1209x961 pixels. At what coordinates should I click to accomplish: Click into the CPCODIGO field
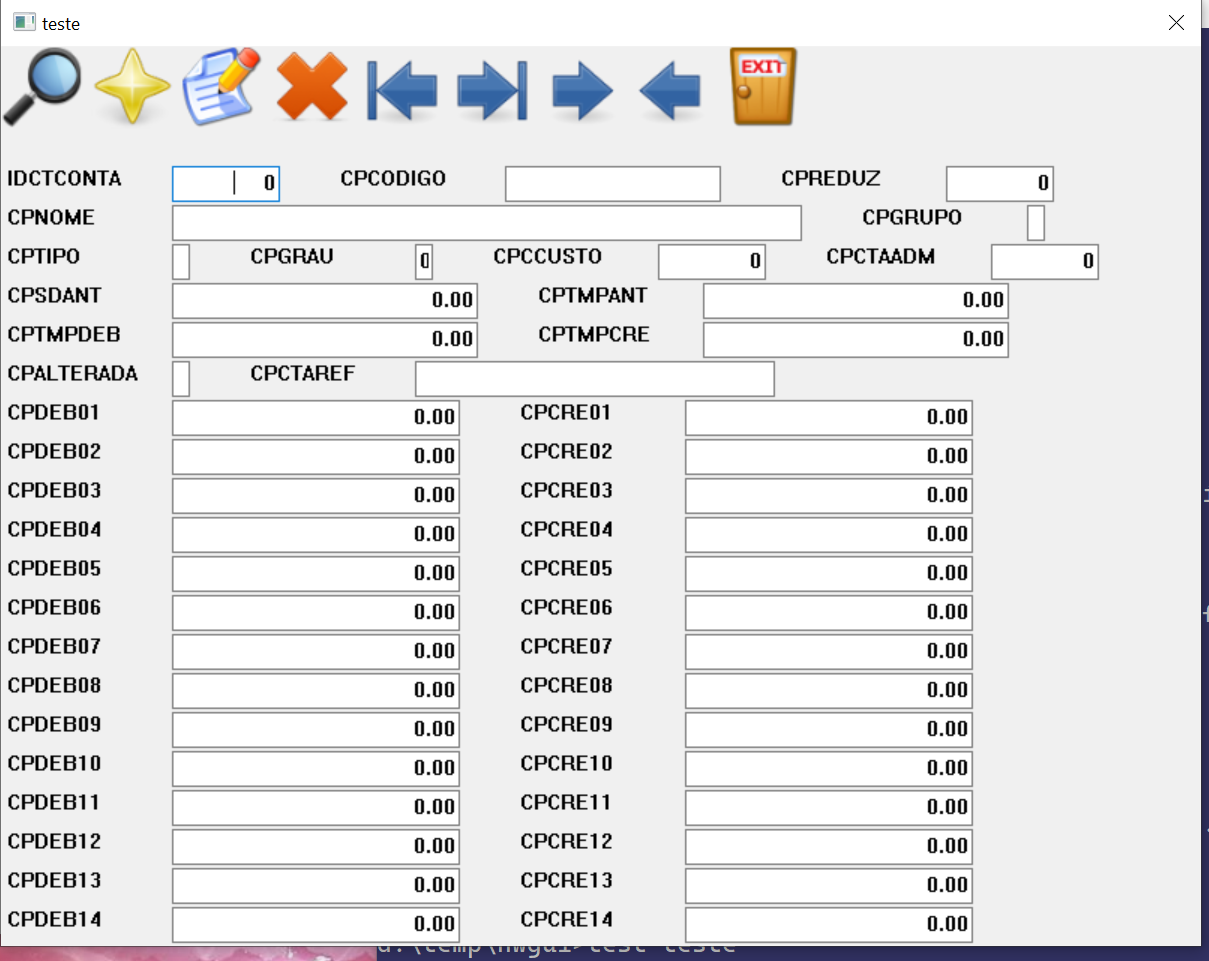pos(613,184)
